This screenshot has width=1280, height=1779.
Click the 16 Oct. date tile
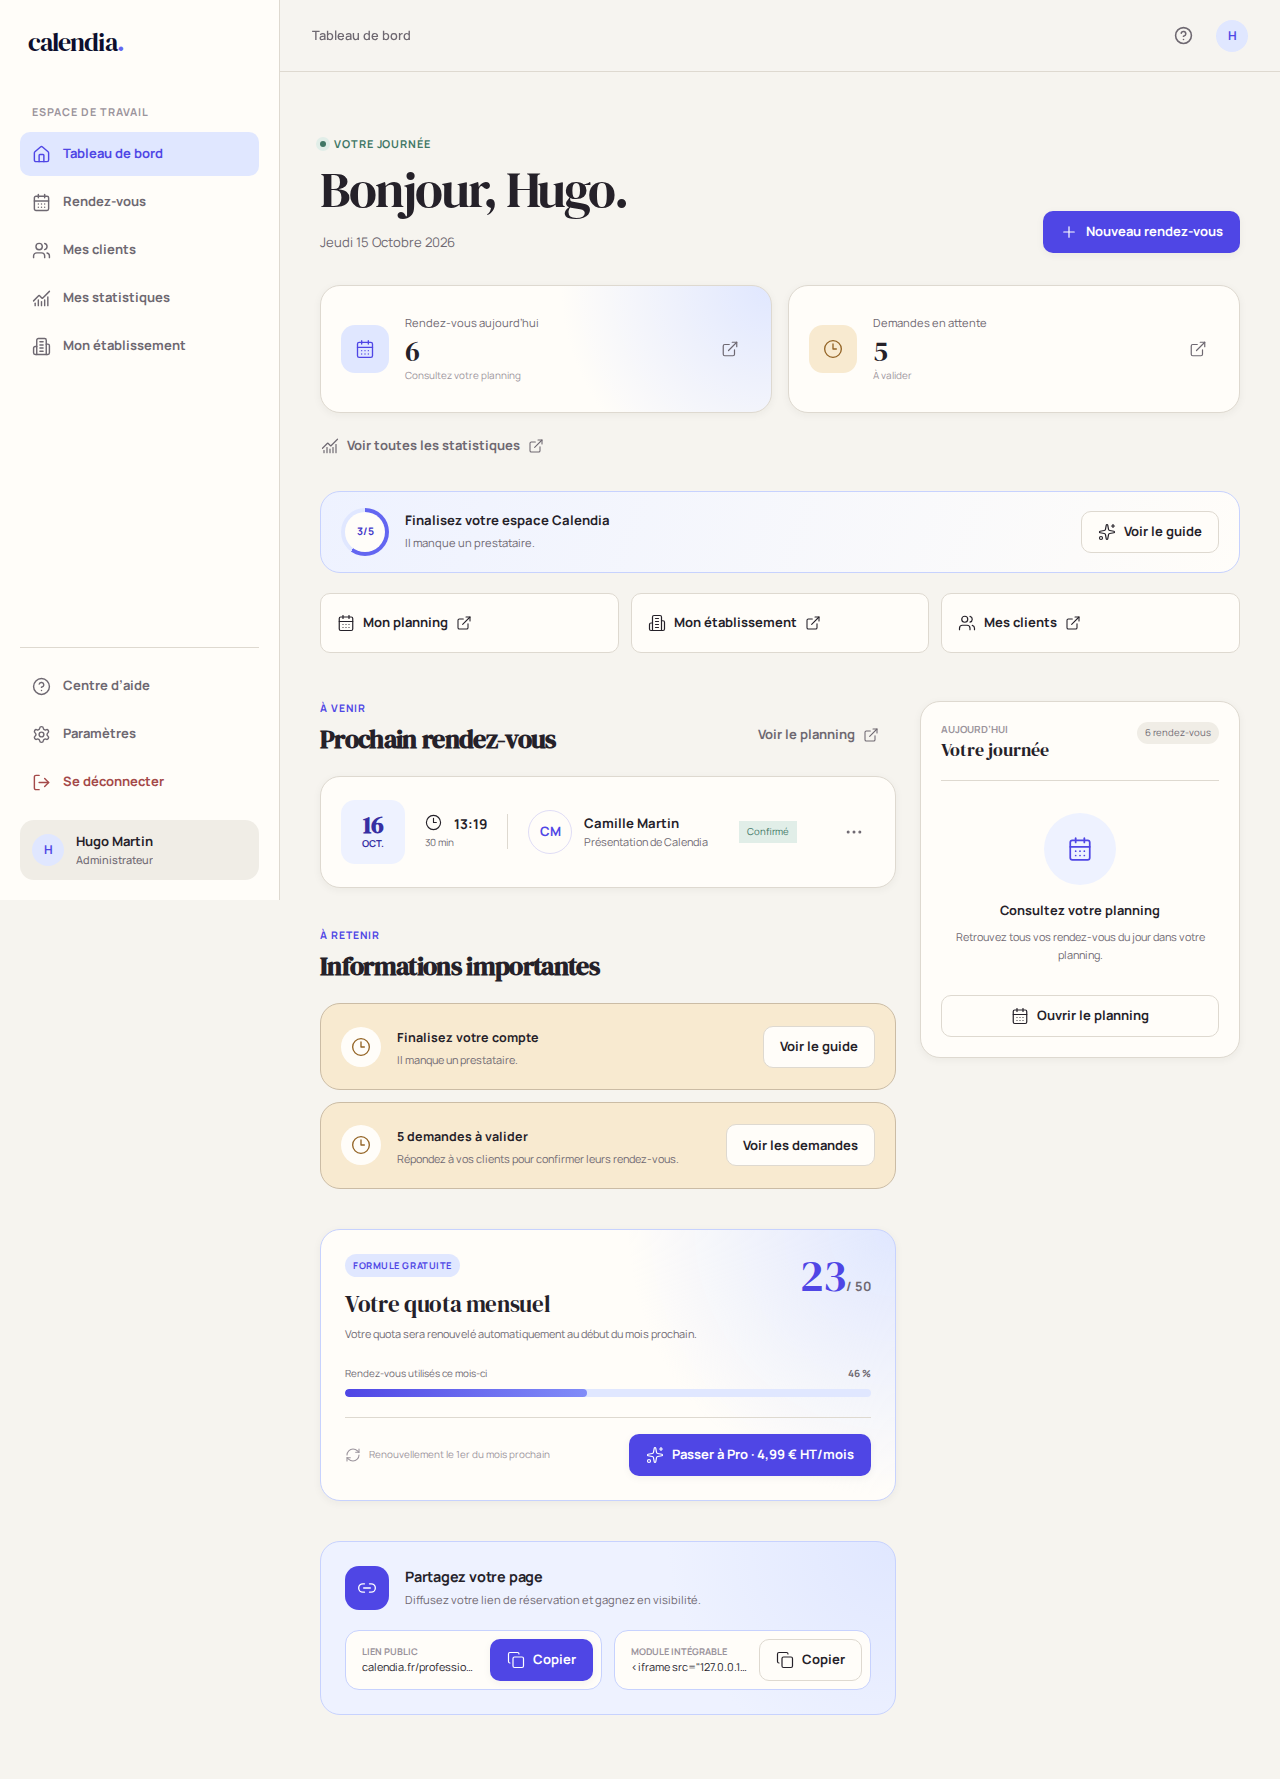pos(373,832)
